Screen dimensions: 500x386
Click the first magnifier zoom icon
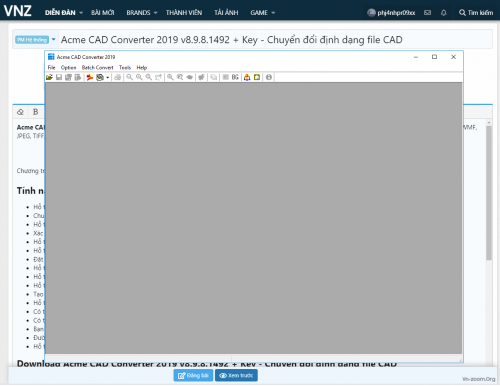coord(129,77)
